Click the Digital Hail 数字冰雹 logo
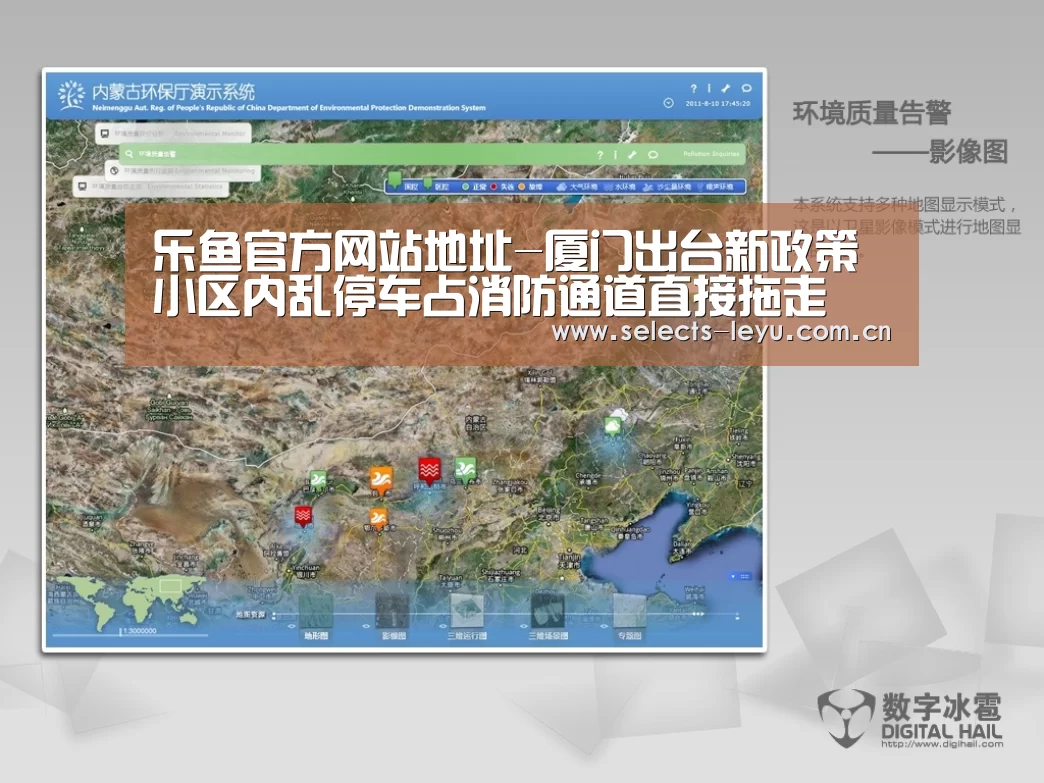Screen dimensions: 1044x783 [x=910, y=719]
